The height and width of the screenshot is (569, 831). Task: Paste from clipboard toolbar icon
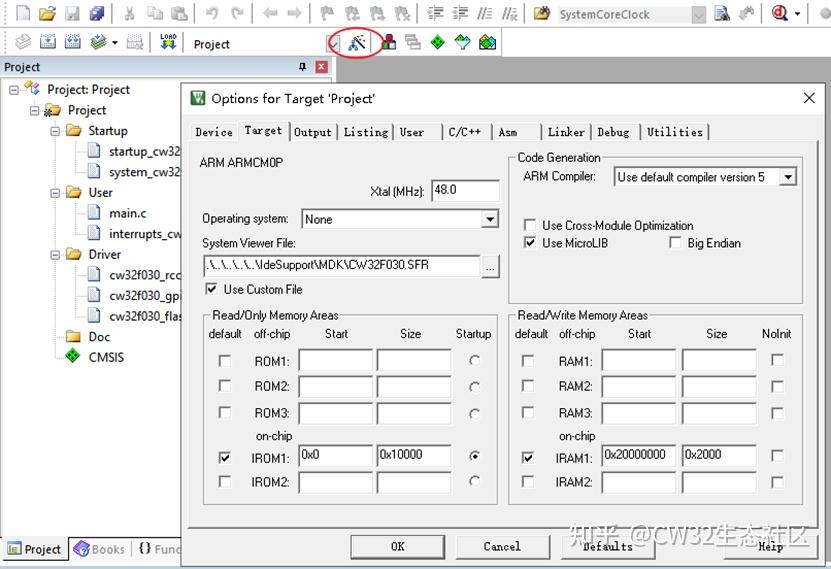180,13
